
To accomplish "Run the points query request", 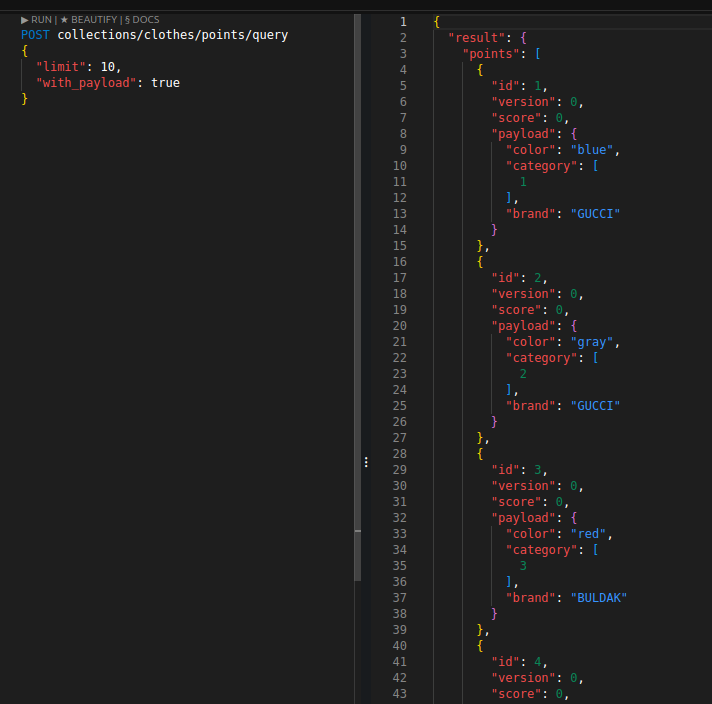I will 37,20.
